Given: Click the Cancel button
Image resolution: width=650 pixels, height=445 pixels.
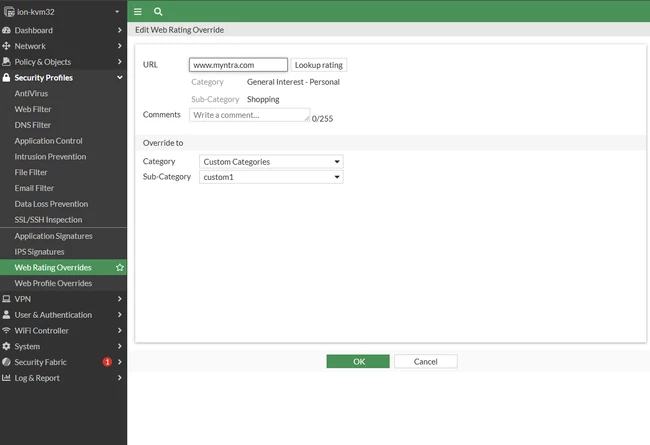Looking at the screenshot, I should [x=426, y=361].
